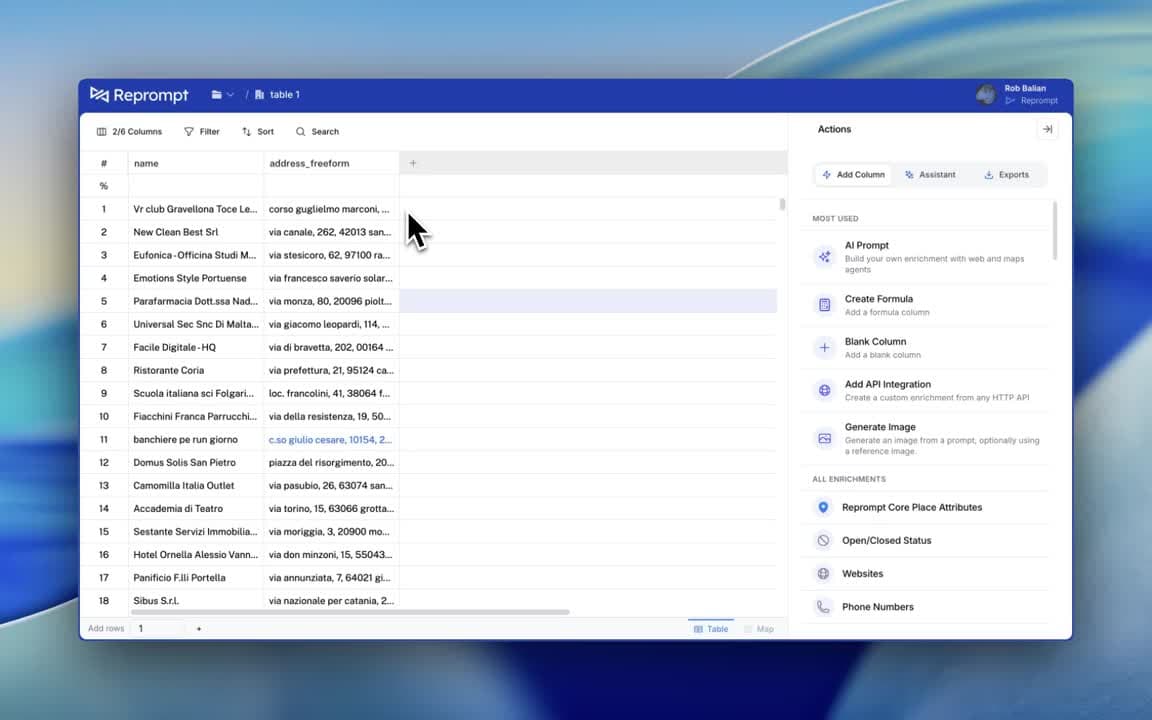The height and width of the screenshot is (720, 1152).
Task: Select the Add Column tab
Action: click(x=853, y=175)
